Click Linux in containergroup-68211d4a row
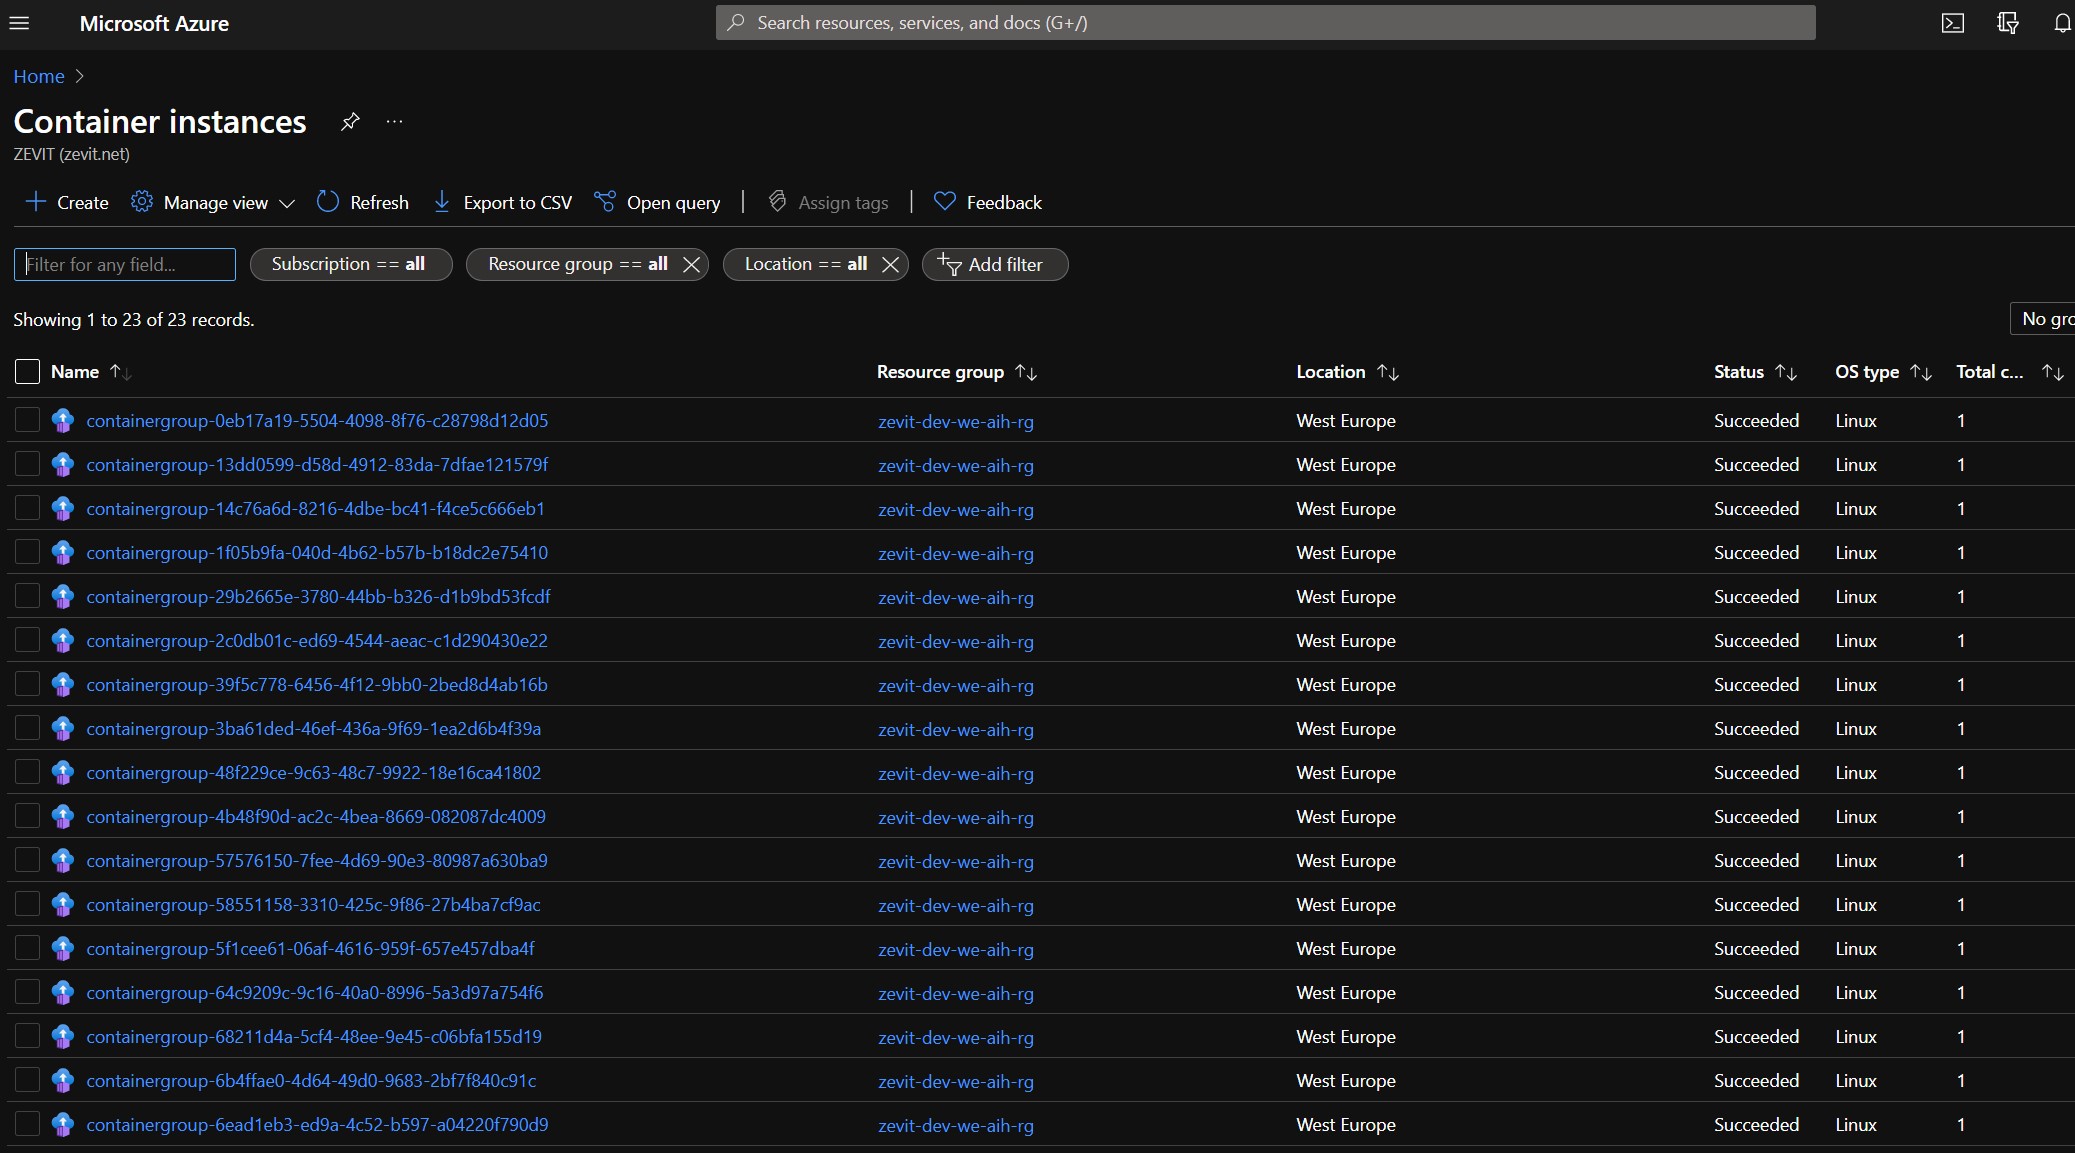Screen dimensions: 2075x1153 pyautogui.click(x=1856, y=1037)
